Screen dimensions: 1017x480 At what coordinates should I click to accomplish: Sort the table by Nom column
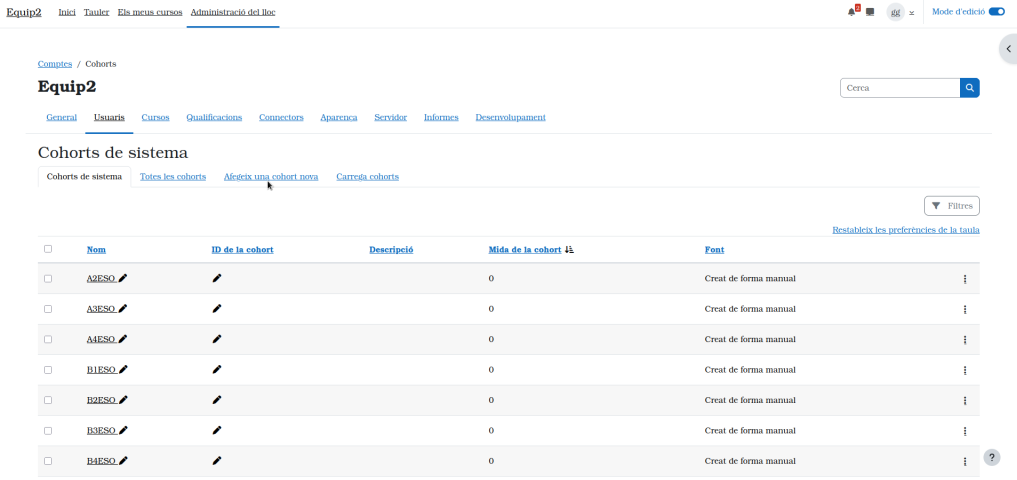tap(96, 250)
